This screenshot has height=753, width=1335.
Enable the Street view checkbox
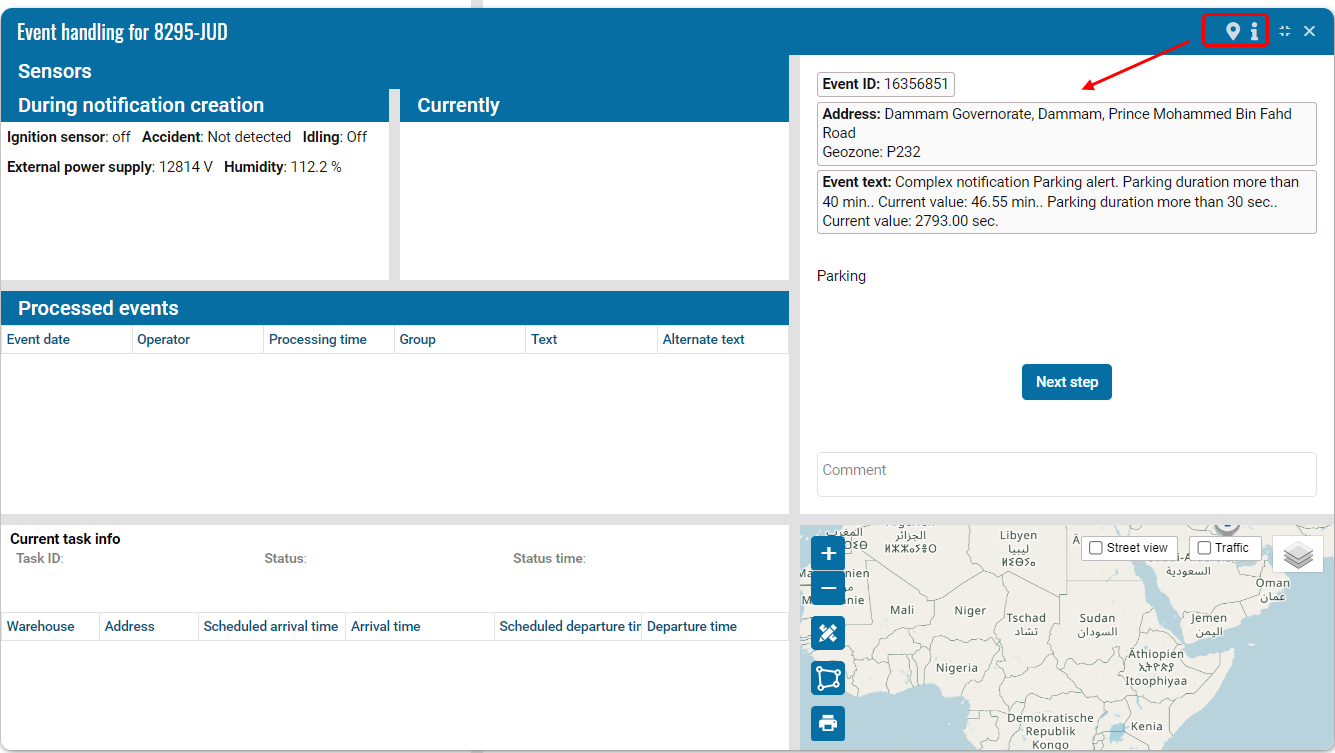1096,548
